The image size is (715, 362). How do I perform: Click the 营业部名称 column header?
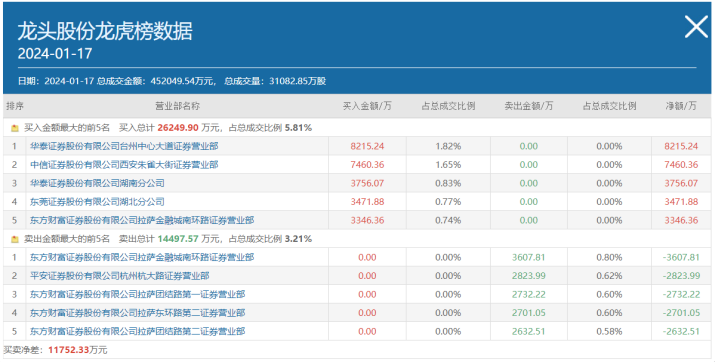(177, 106)
